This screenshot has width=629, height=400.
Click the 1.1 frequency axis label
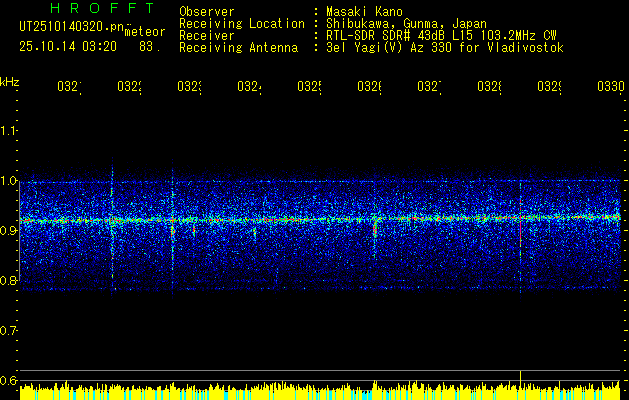coord(8,131)
